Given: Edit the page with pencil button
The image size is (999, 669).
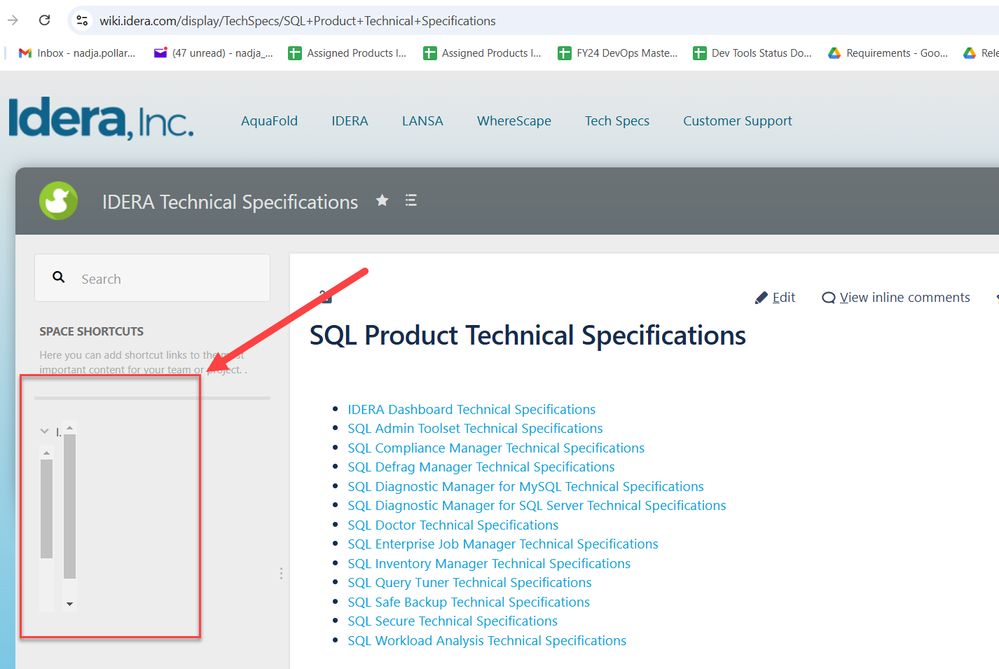Looking at the screenshot, I should pos(775,298).
